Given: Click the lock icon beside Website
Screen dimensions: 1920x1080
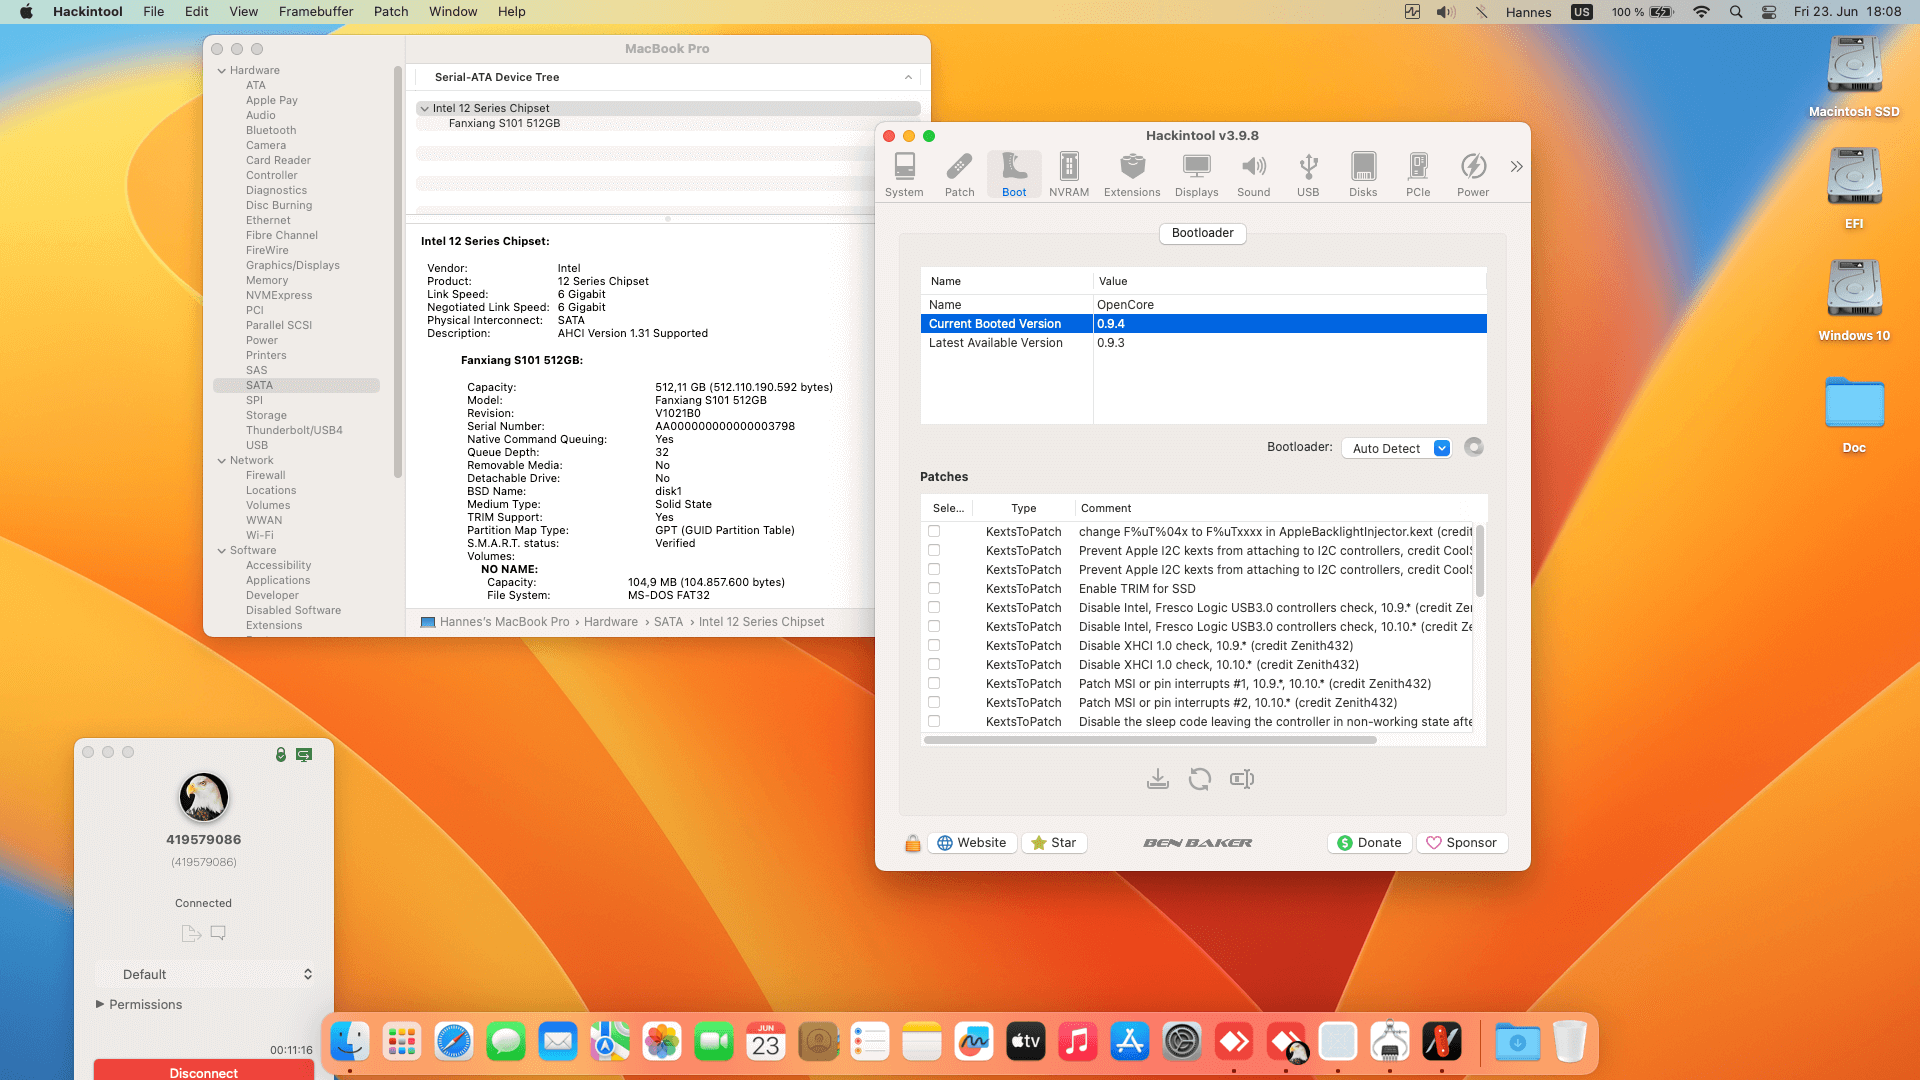Looking at the screenshot, I should (912, 843).
